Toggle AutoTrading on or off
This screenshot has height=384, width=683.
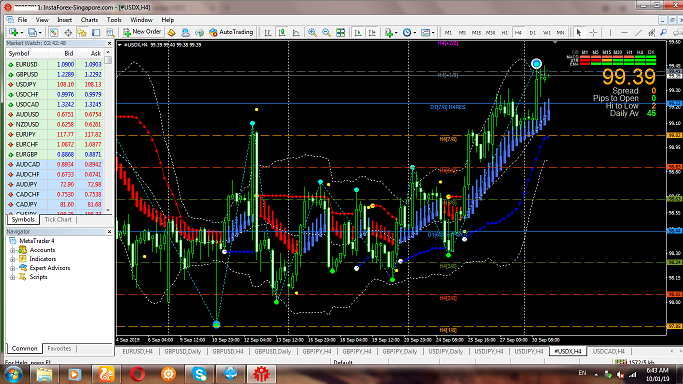click(x=231, y=32)
